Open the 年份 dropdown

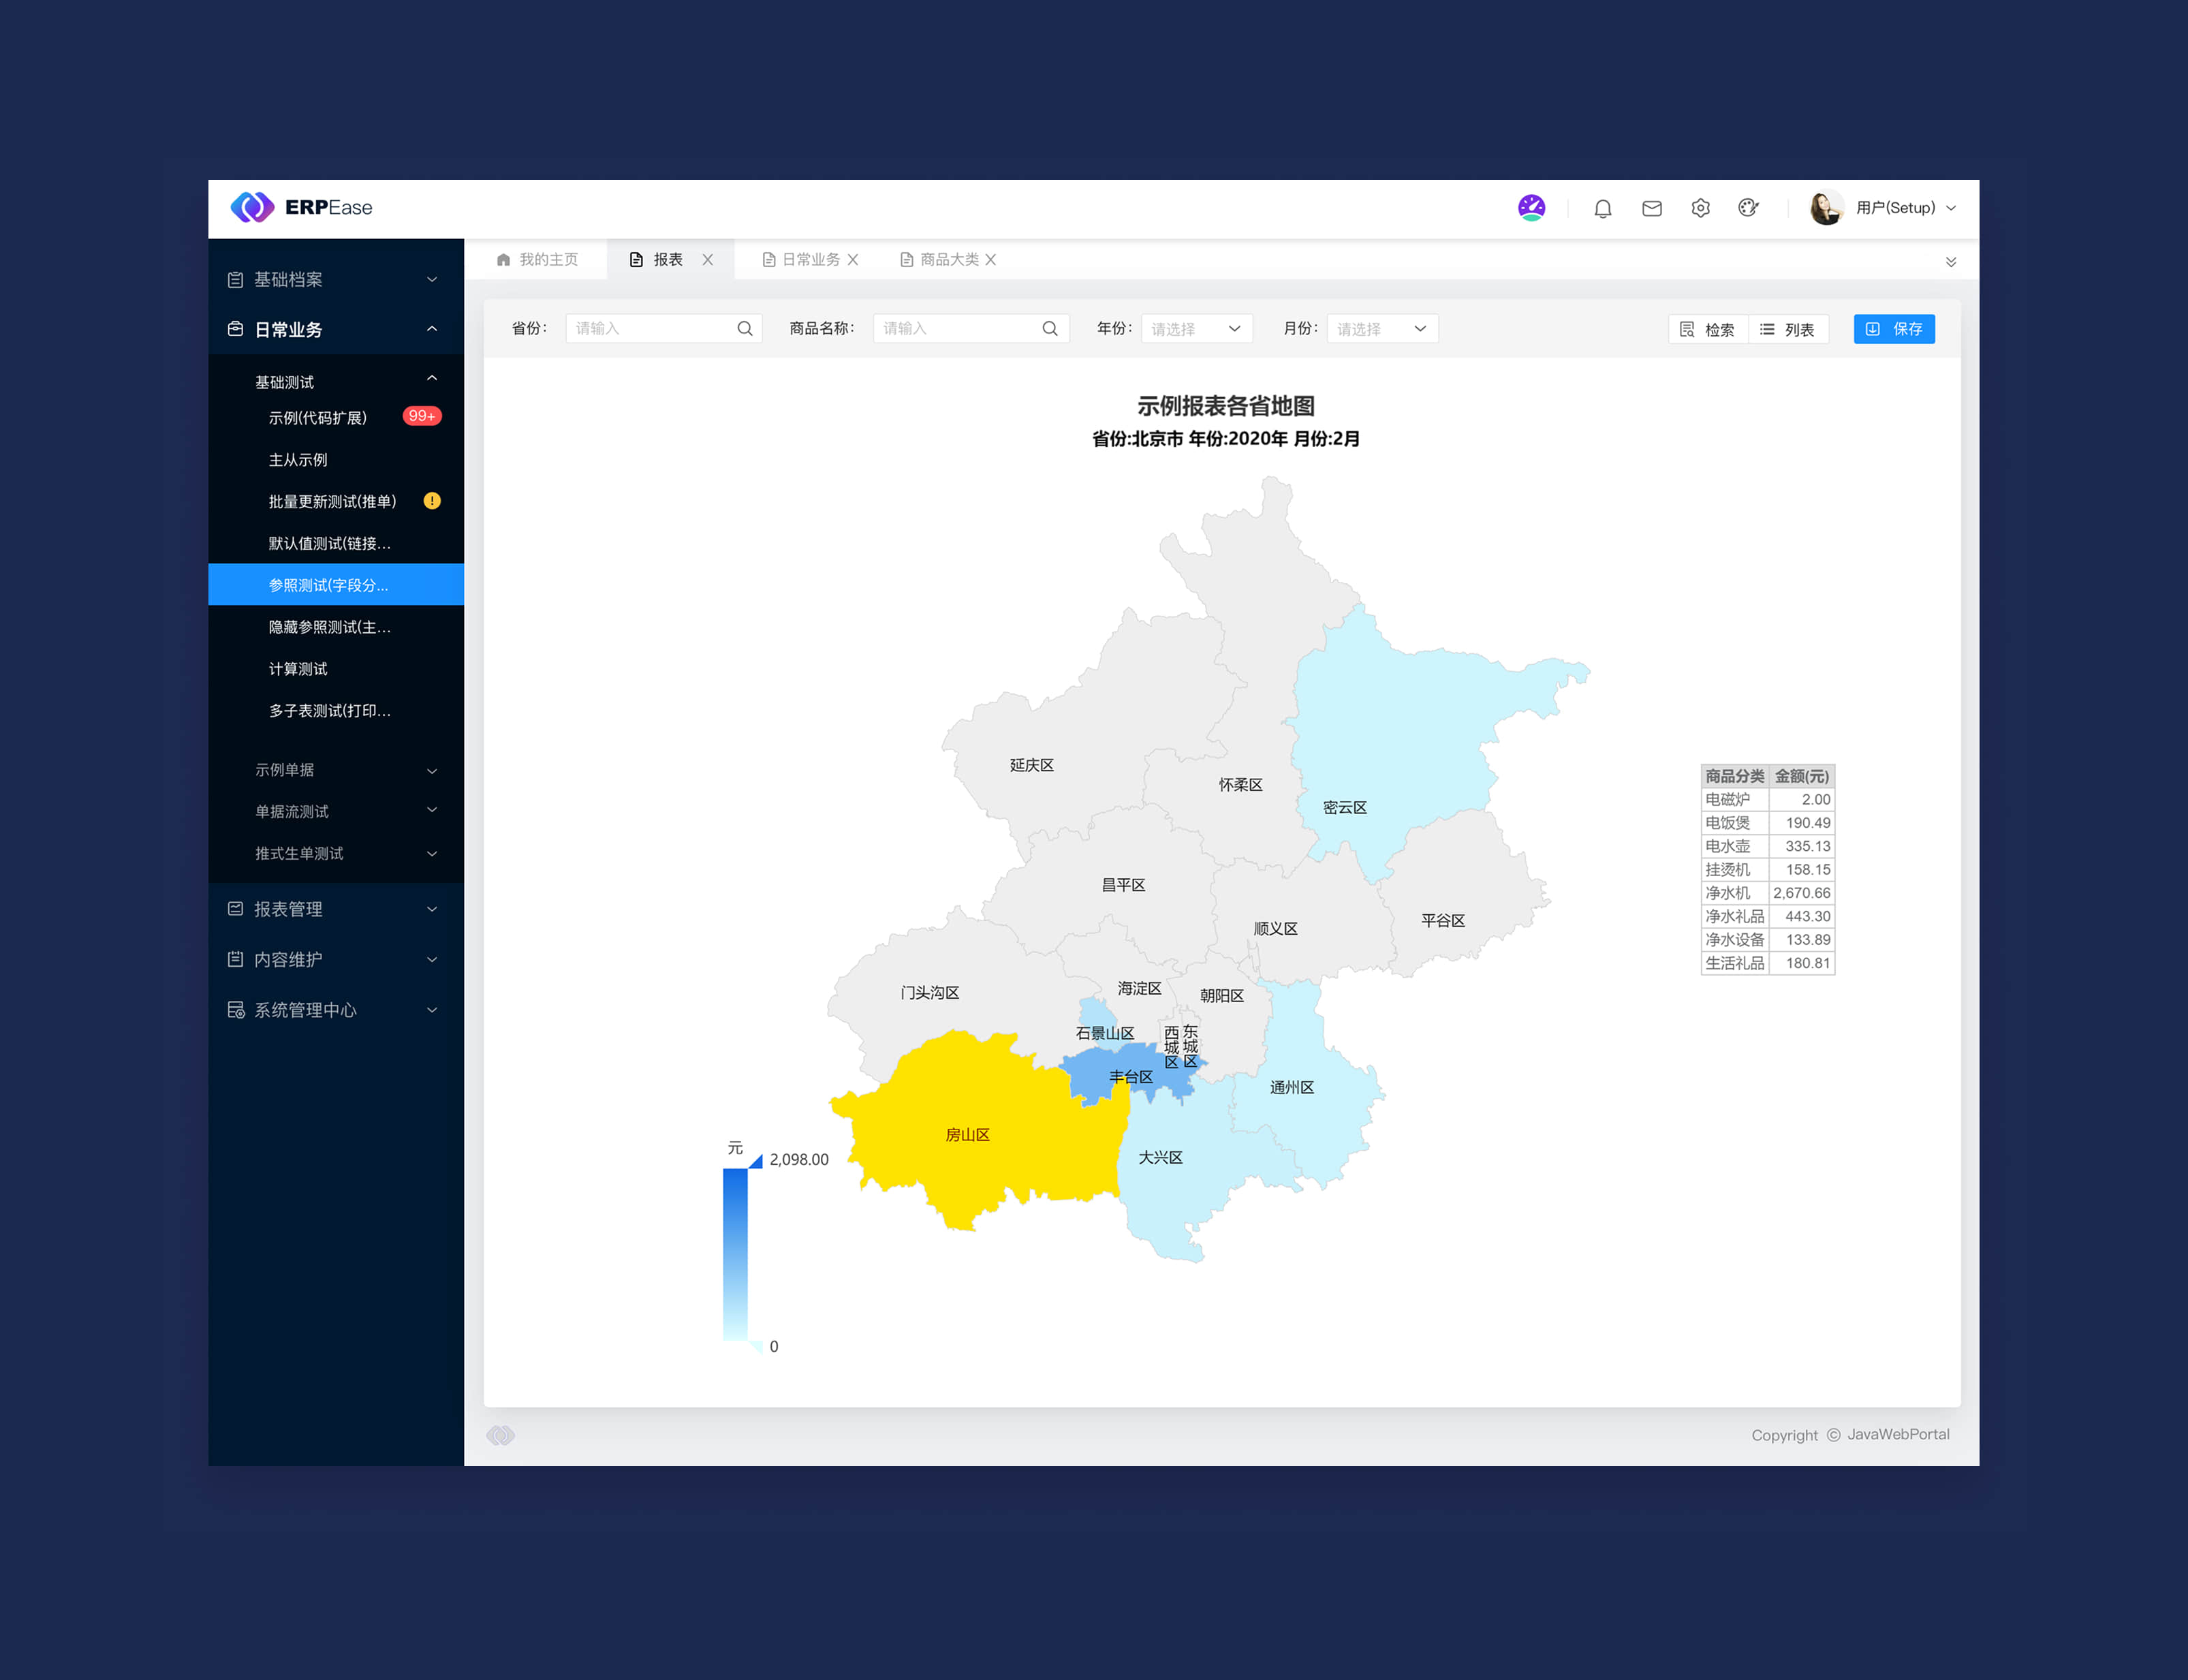[x=1196, y=328]
